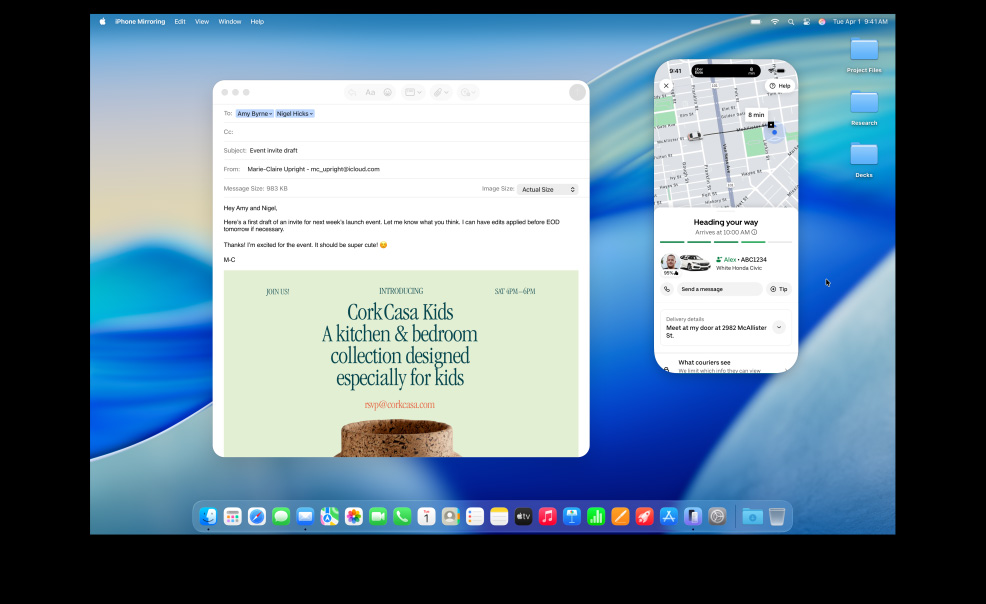The width and height of the screenshot is (986, 604).
Task: Expand the Delivery details chevron
Action: pos(779,327)
